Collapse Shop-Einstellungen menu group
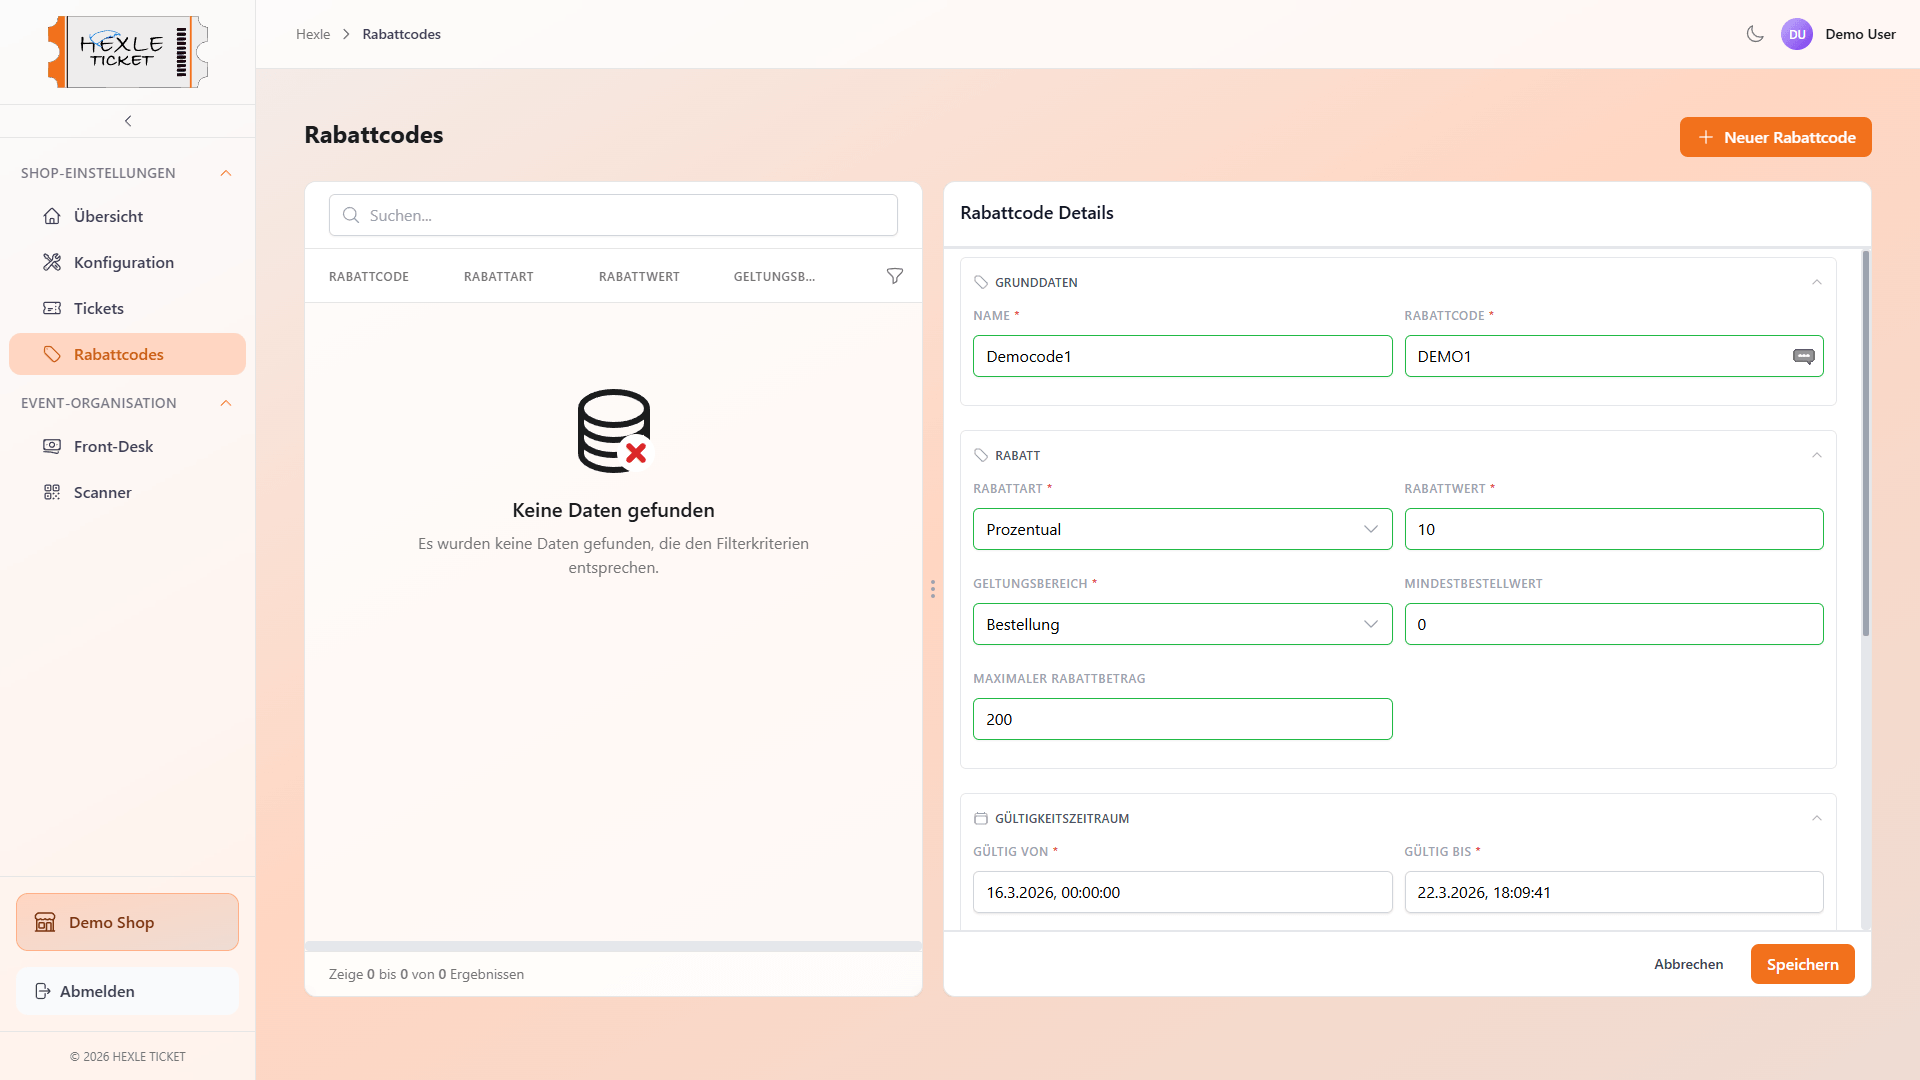 pyautogui.click(x=226, y=173)
